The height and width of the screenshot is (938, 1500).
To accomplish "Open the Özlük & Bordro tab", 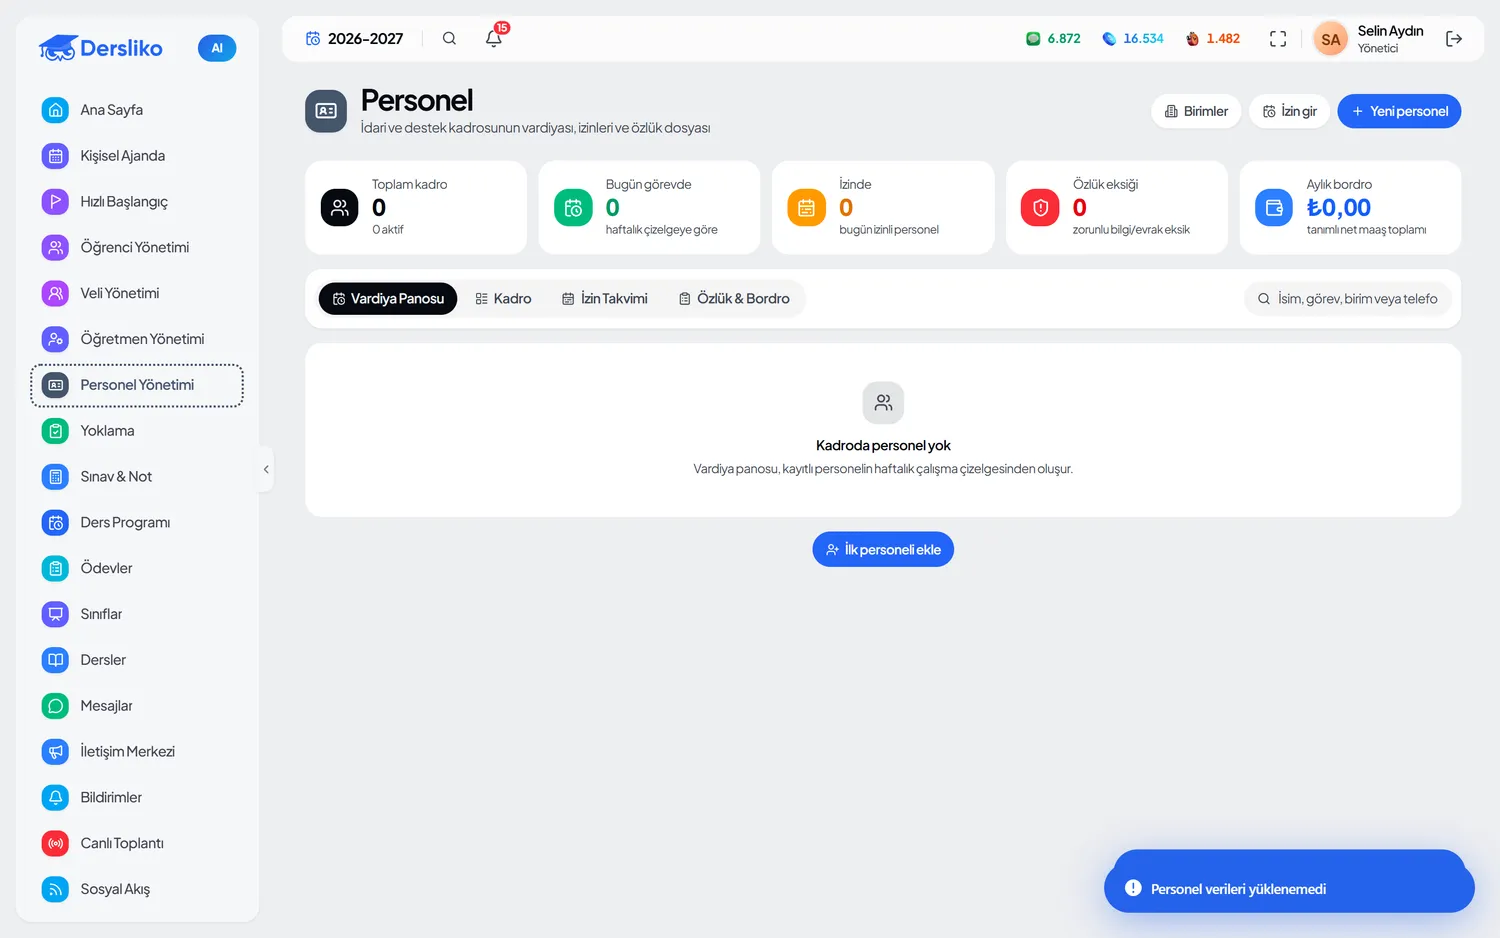I will click(734, 299).
